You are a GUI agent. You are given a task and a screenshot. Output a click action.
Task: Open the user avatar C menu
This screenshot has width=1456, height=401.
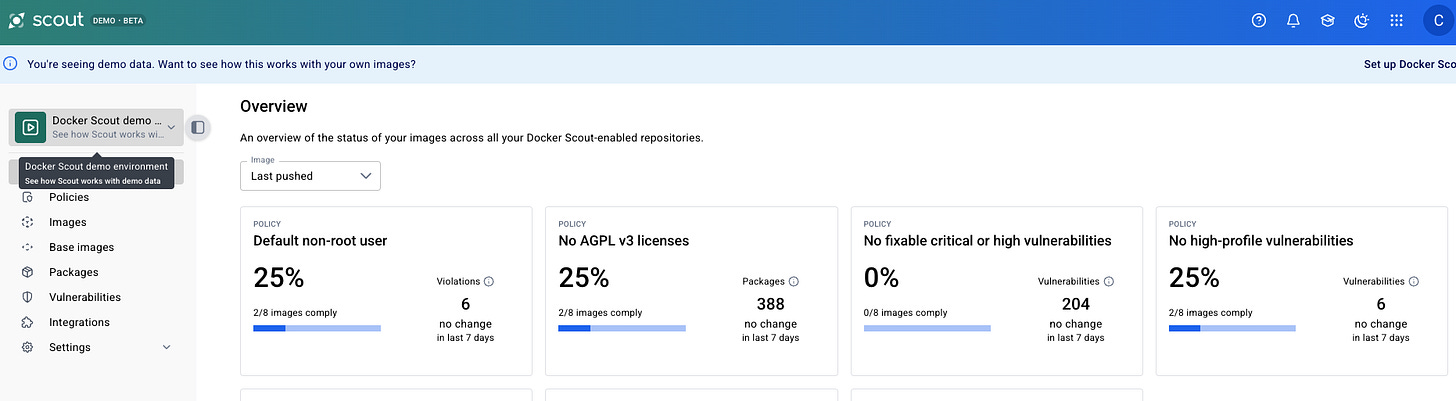[x=1438, y=21]
